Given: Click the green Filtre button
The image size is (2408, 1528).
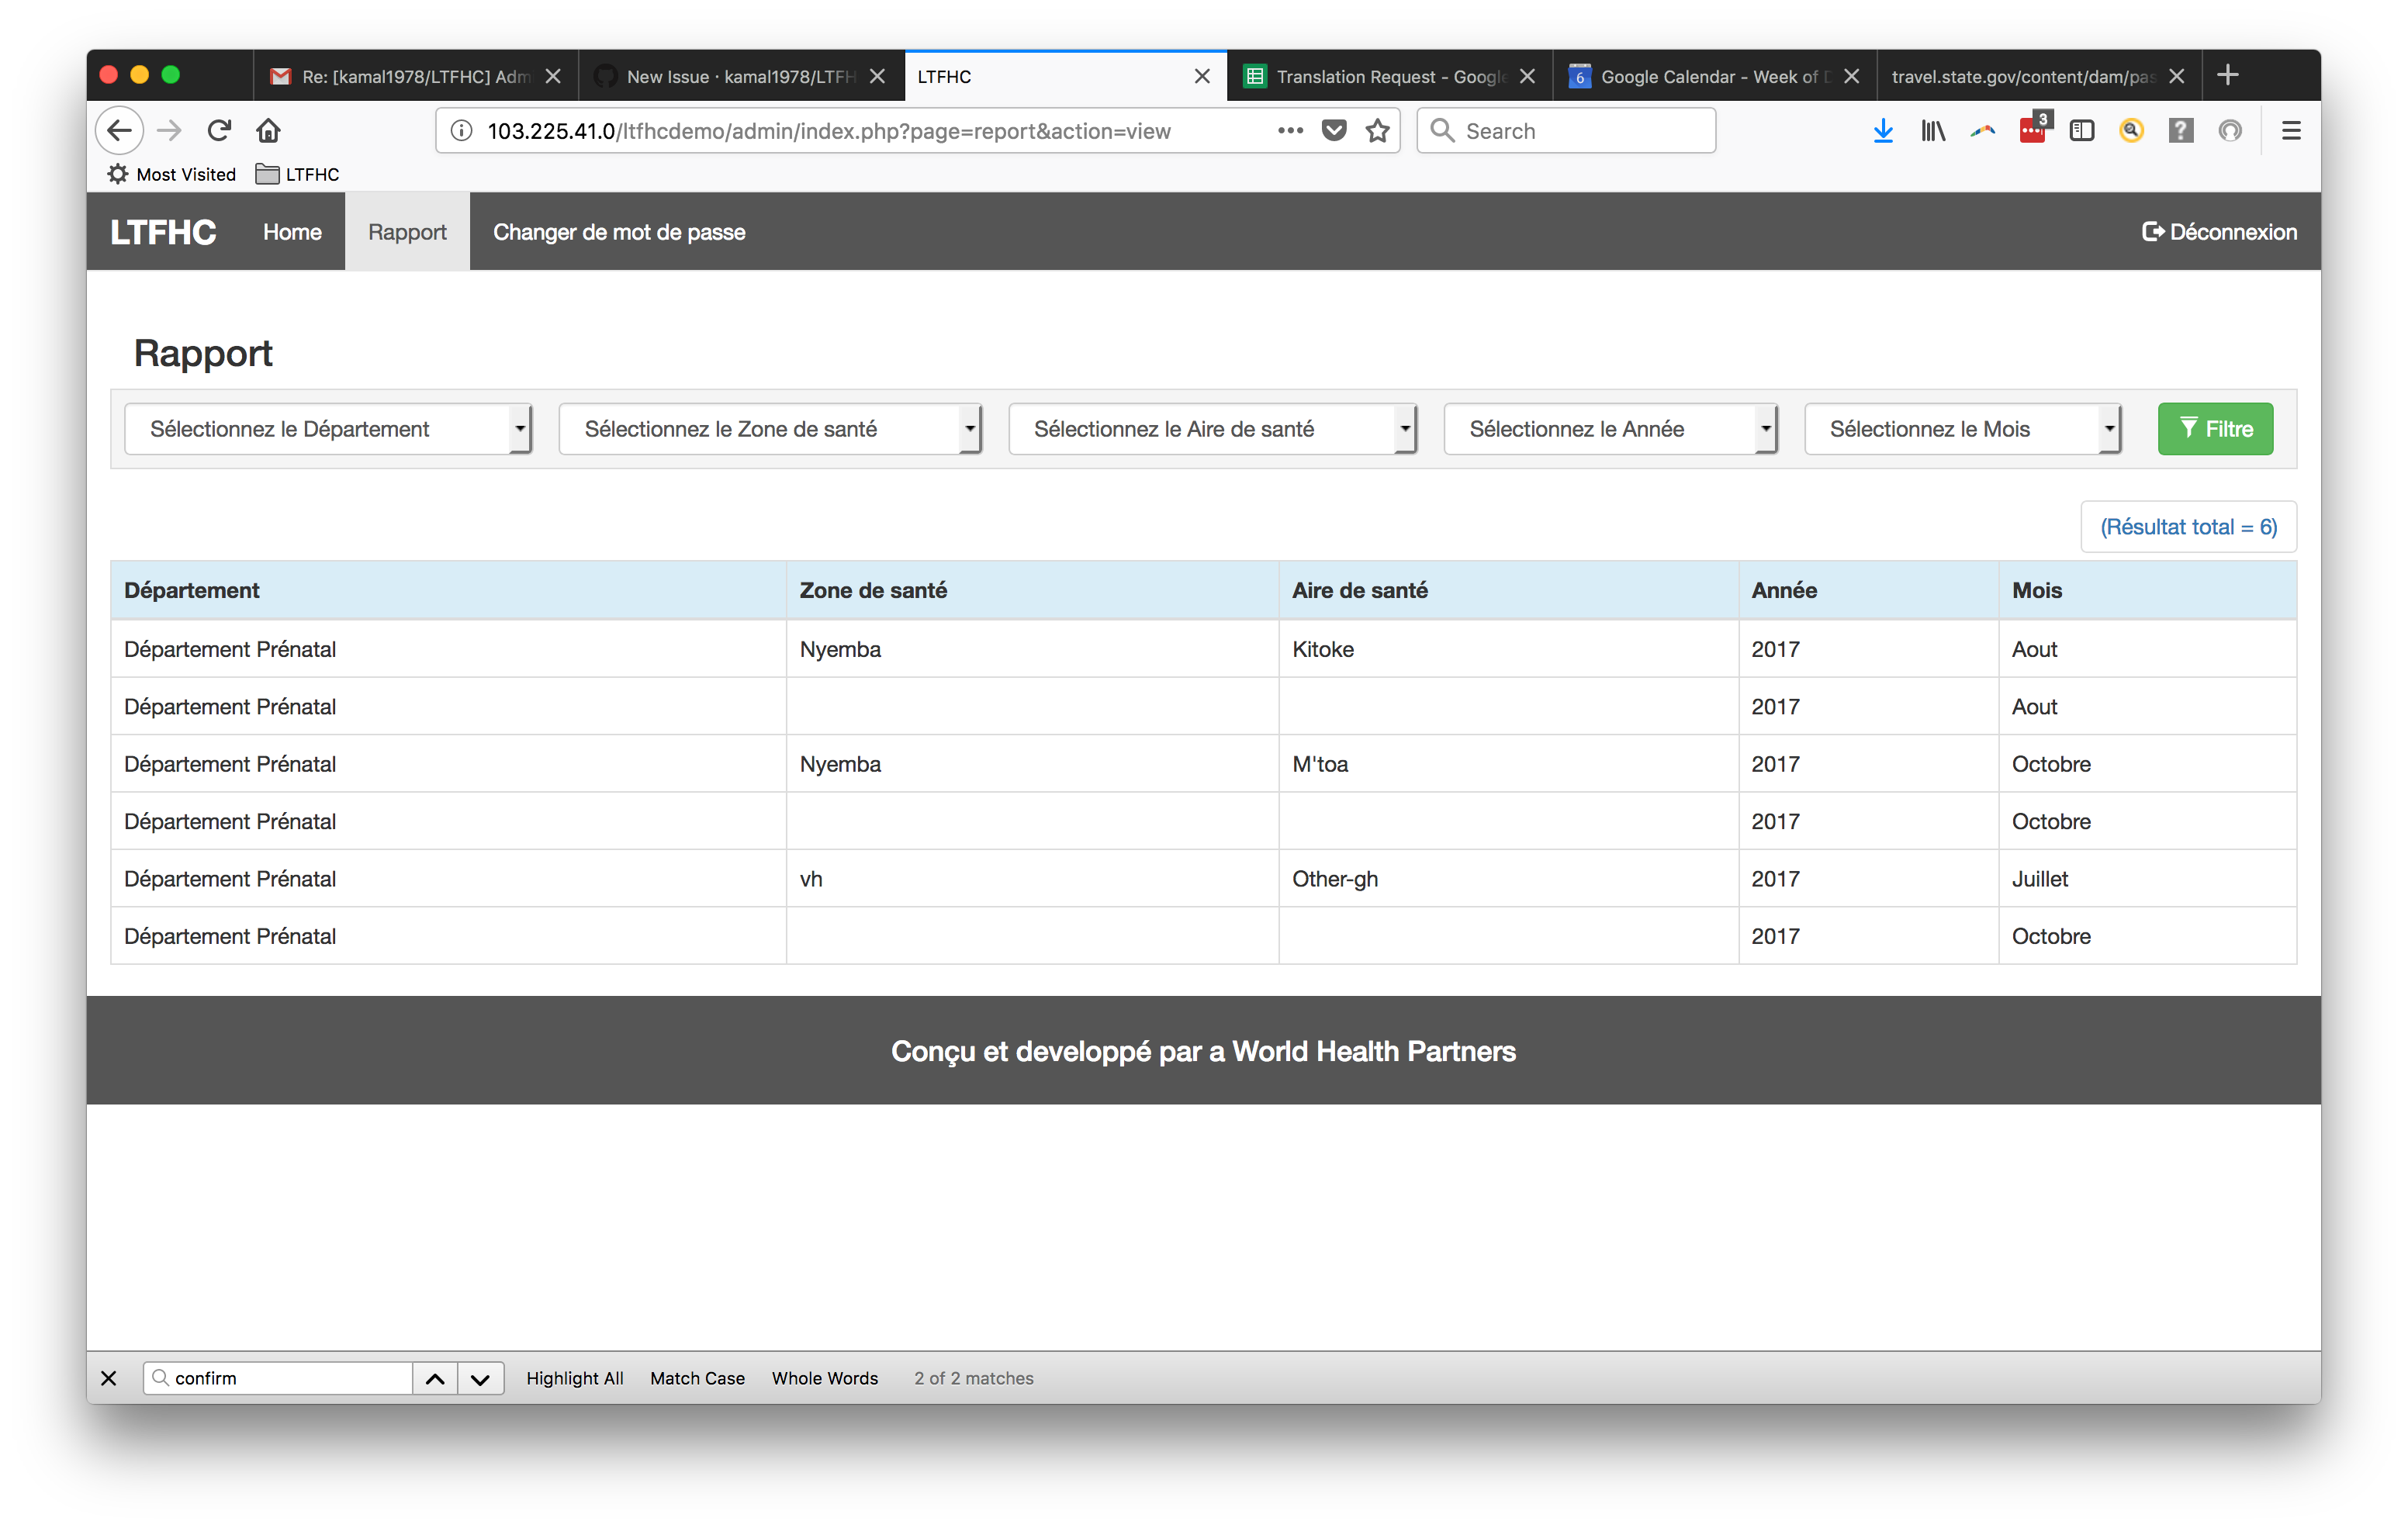Looking at the screenshot, I should pyautogui.click(x=2215, y=429).
